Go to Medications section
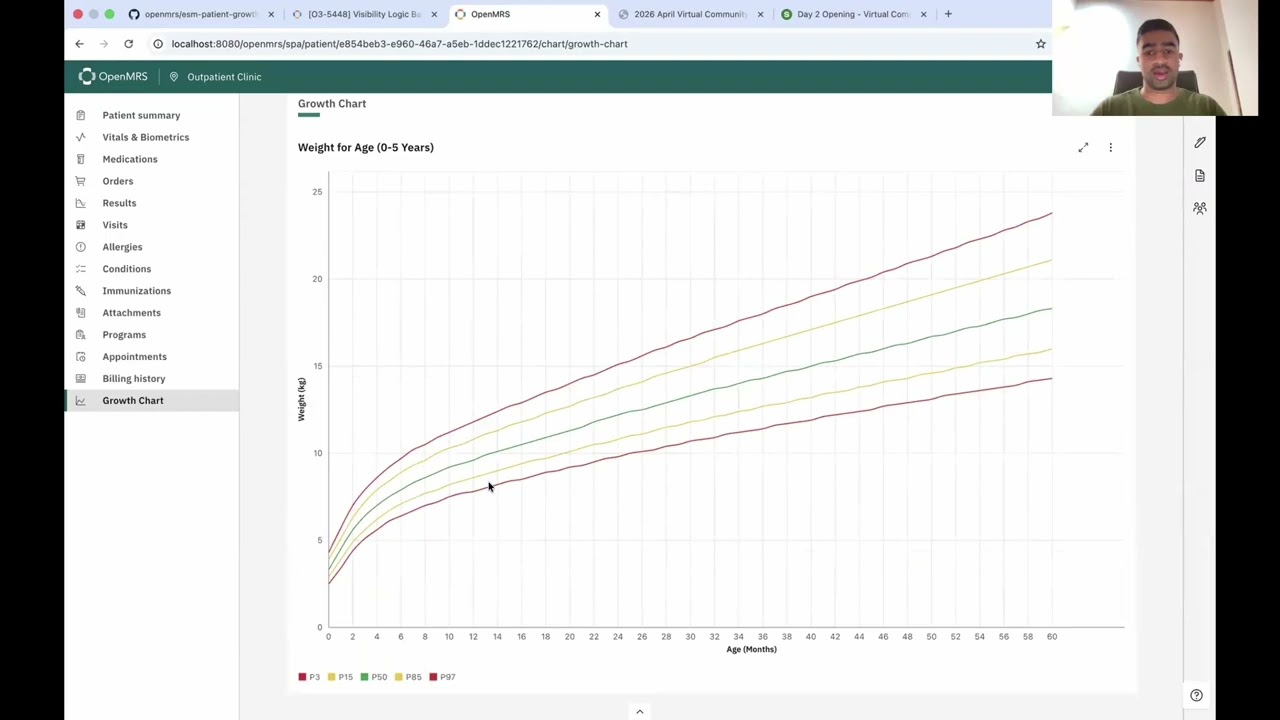Viewport: 1280px width, 720px height. coord(129,159)
